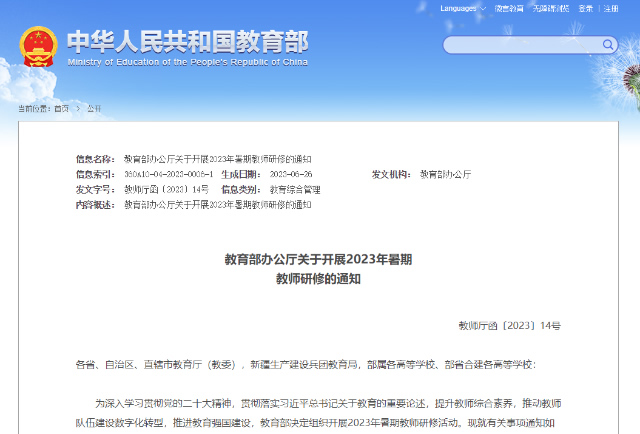Click the 生成日期 value 2023-06-26
The height and width of the screenshot is (434, 640).
pyautogui.click(x=291, y=174)
